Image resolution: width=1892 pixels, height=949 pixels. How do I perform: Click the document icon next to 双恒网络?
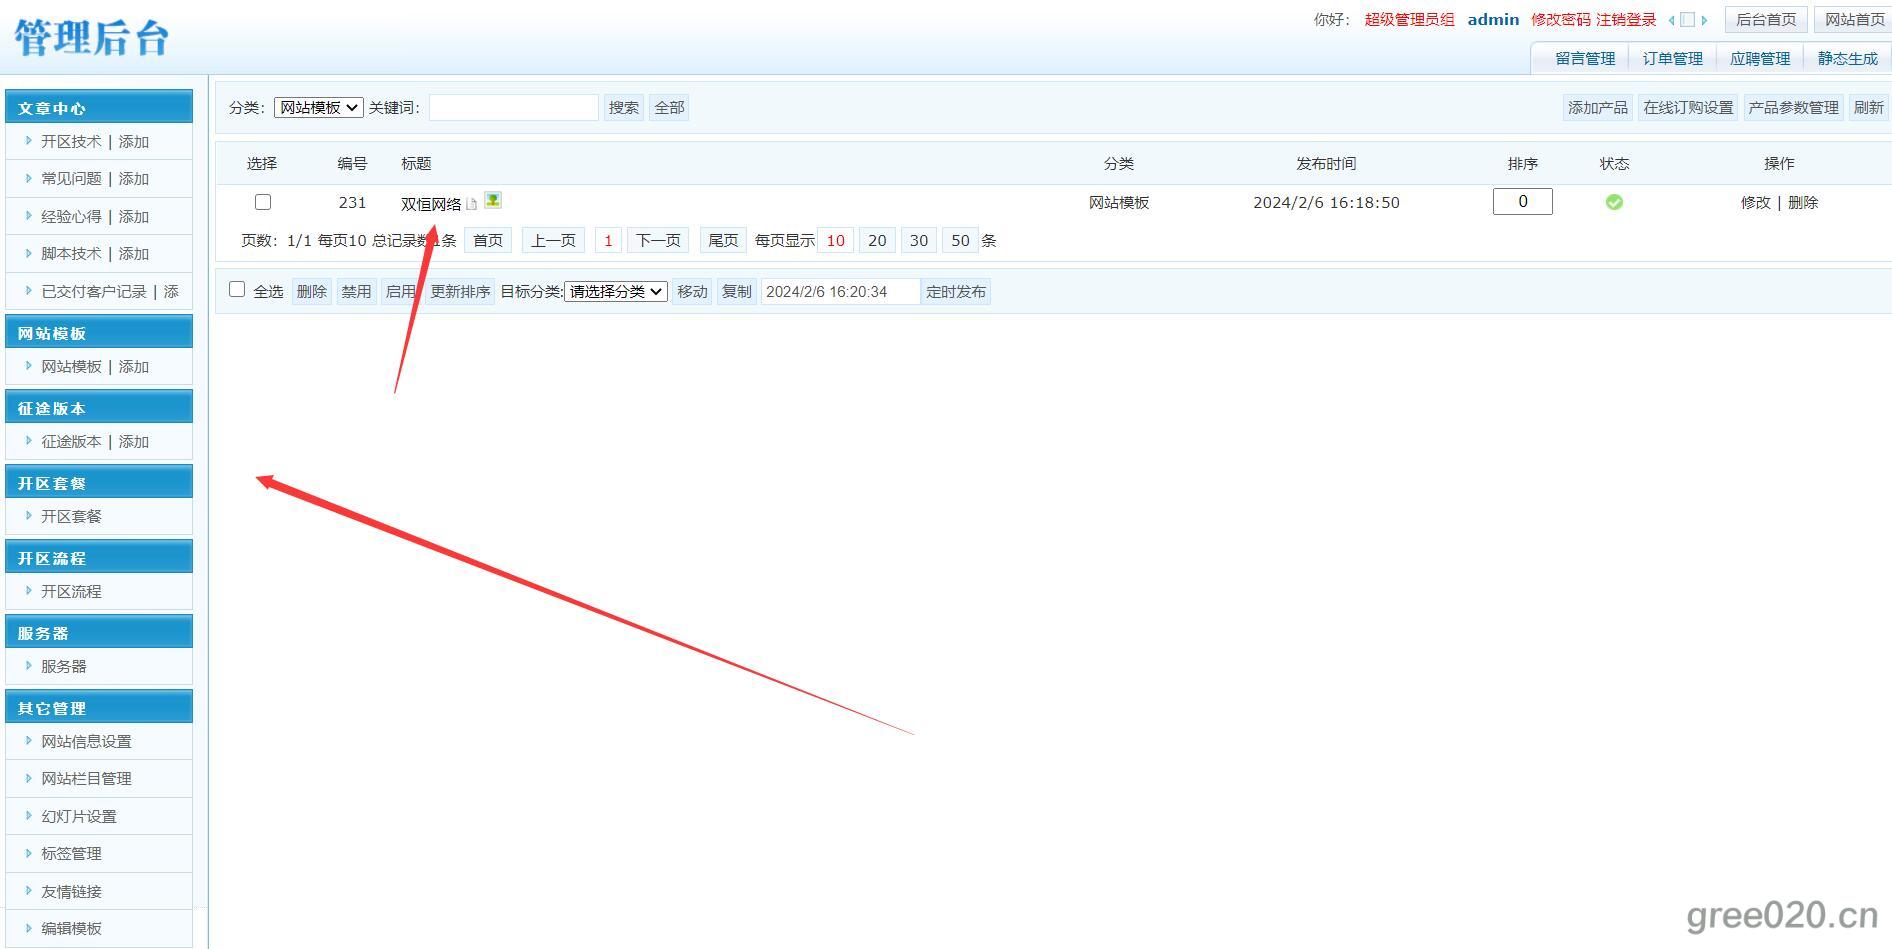(x=472, y=204)
